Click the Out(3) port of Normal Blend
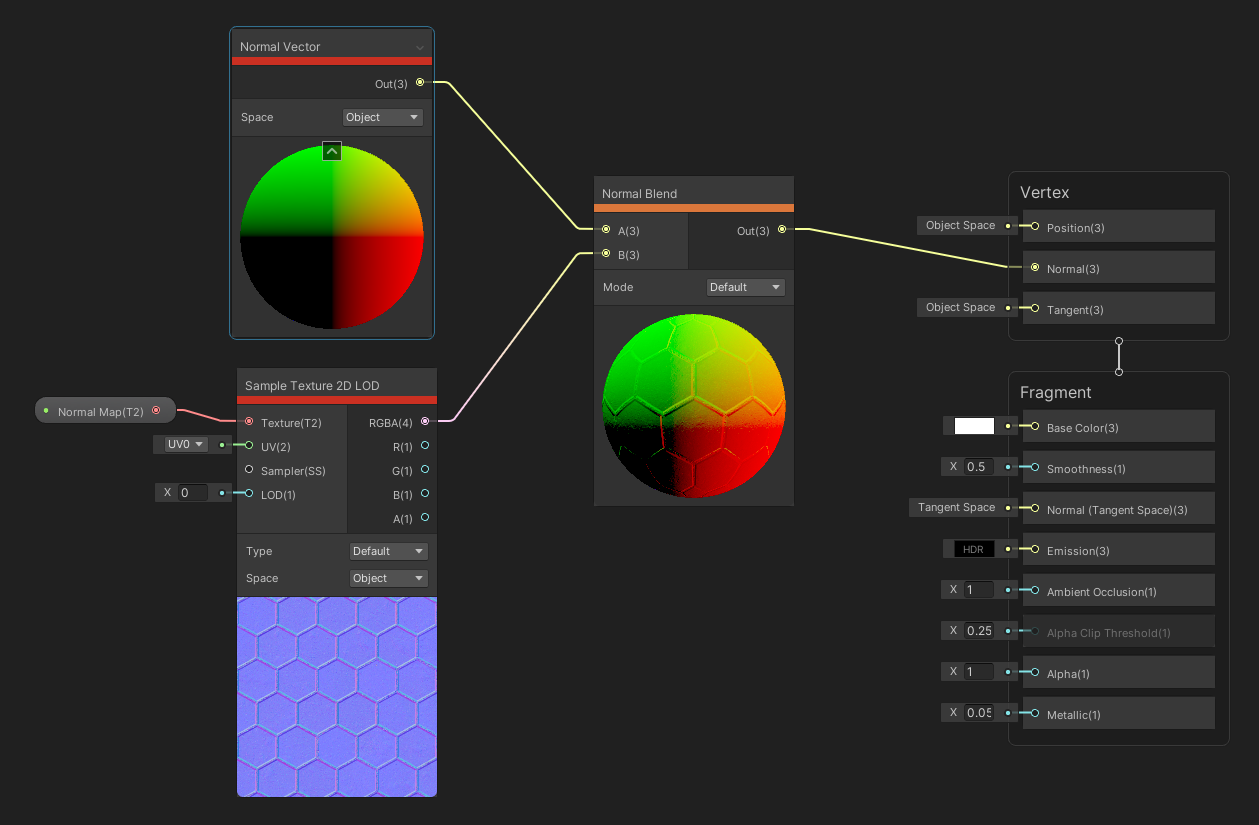1259x825 pixels. click(x=782, y=230)
